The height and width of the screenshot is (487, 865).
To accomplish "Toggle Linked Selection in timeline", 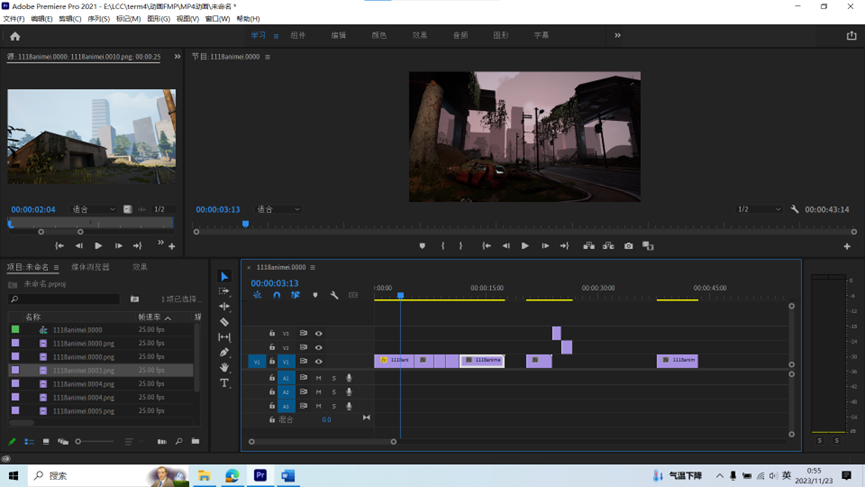I will [295, 295].
